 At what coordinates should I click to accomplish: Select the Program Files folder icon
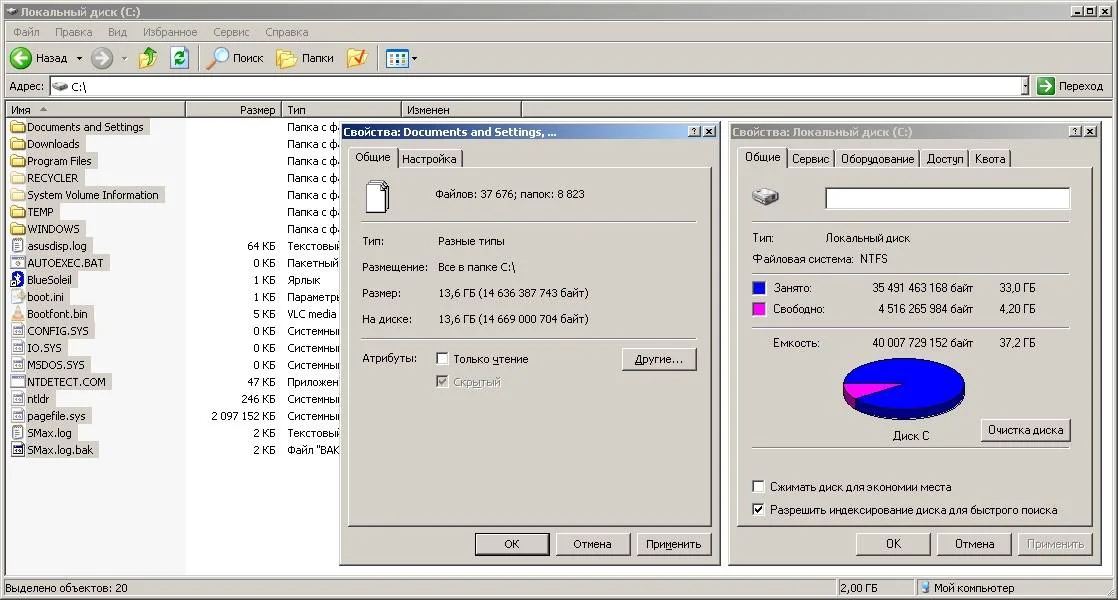click(x=18, y=161)
